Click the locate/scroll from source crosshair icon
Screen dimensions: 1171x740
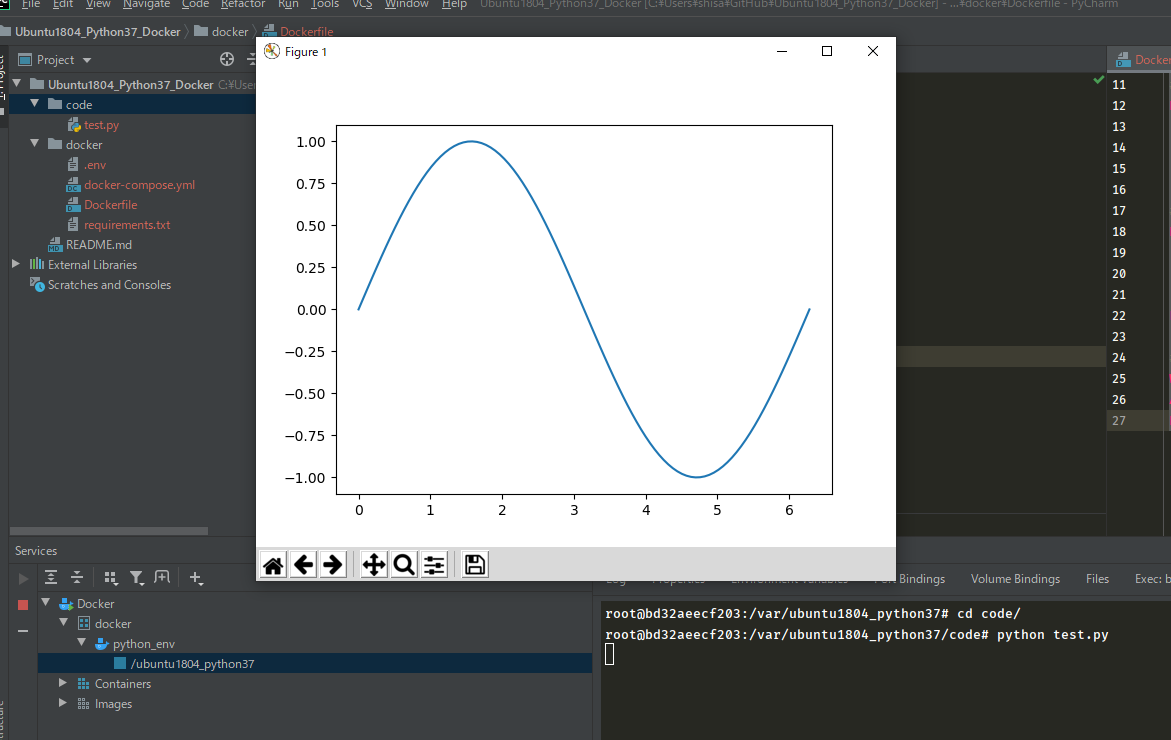(x=227, y=59)
